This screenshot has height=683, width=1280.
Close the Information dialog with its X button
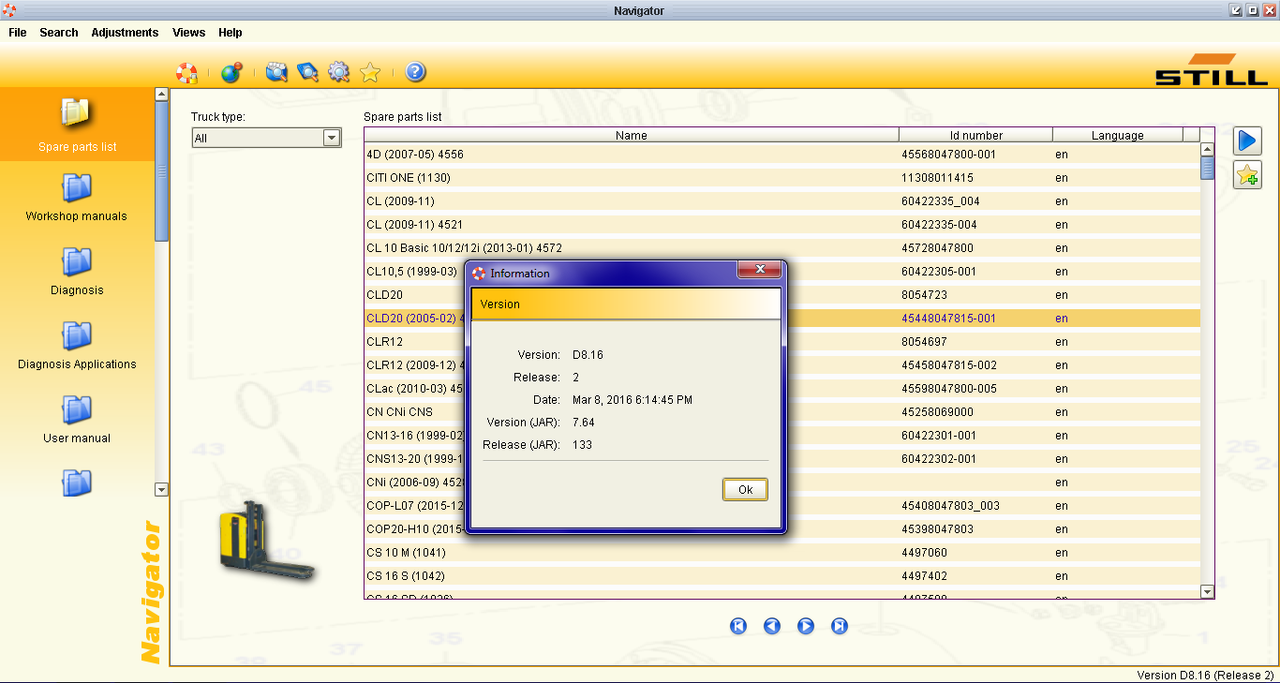(x=759, y=270)
